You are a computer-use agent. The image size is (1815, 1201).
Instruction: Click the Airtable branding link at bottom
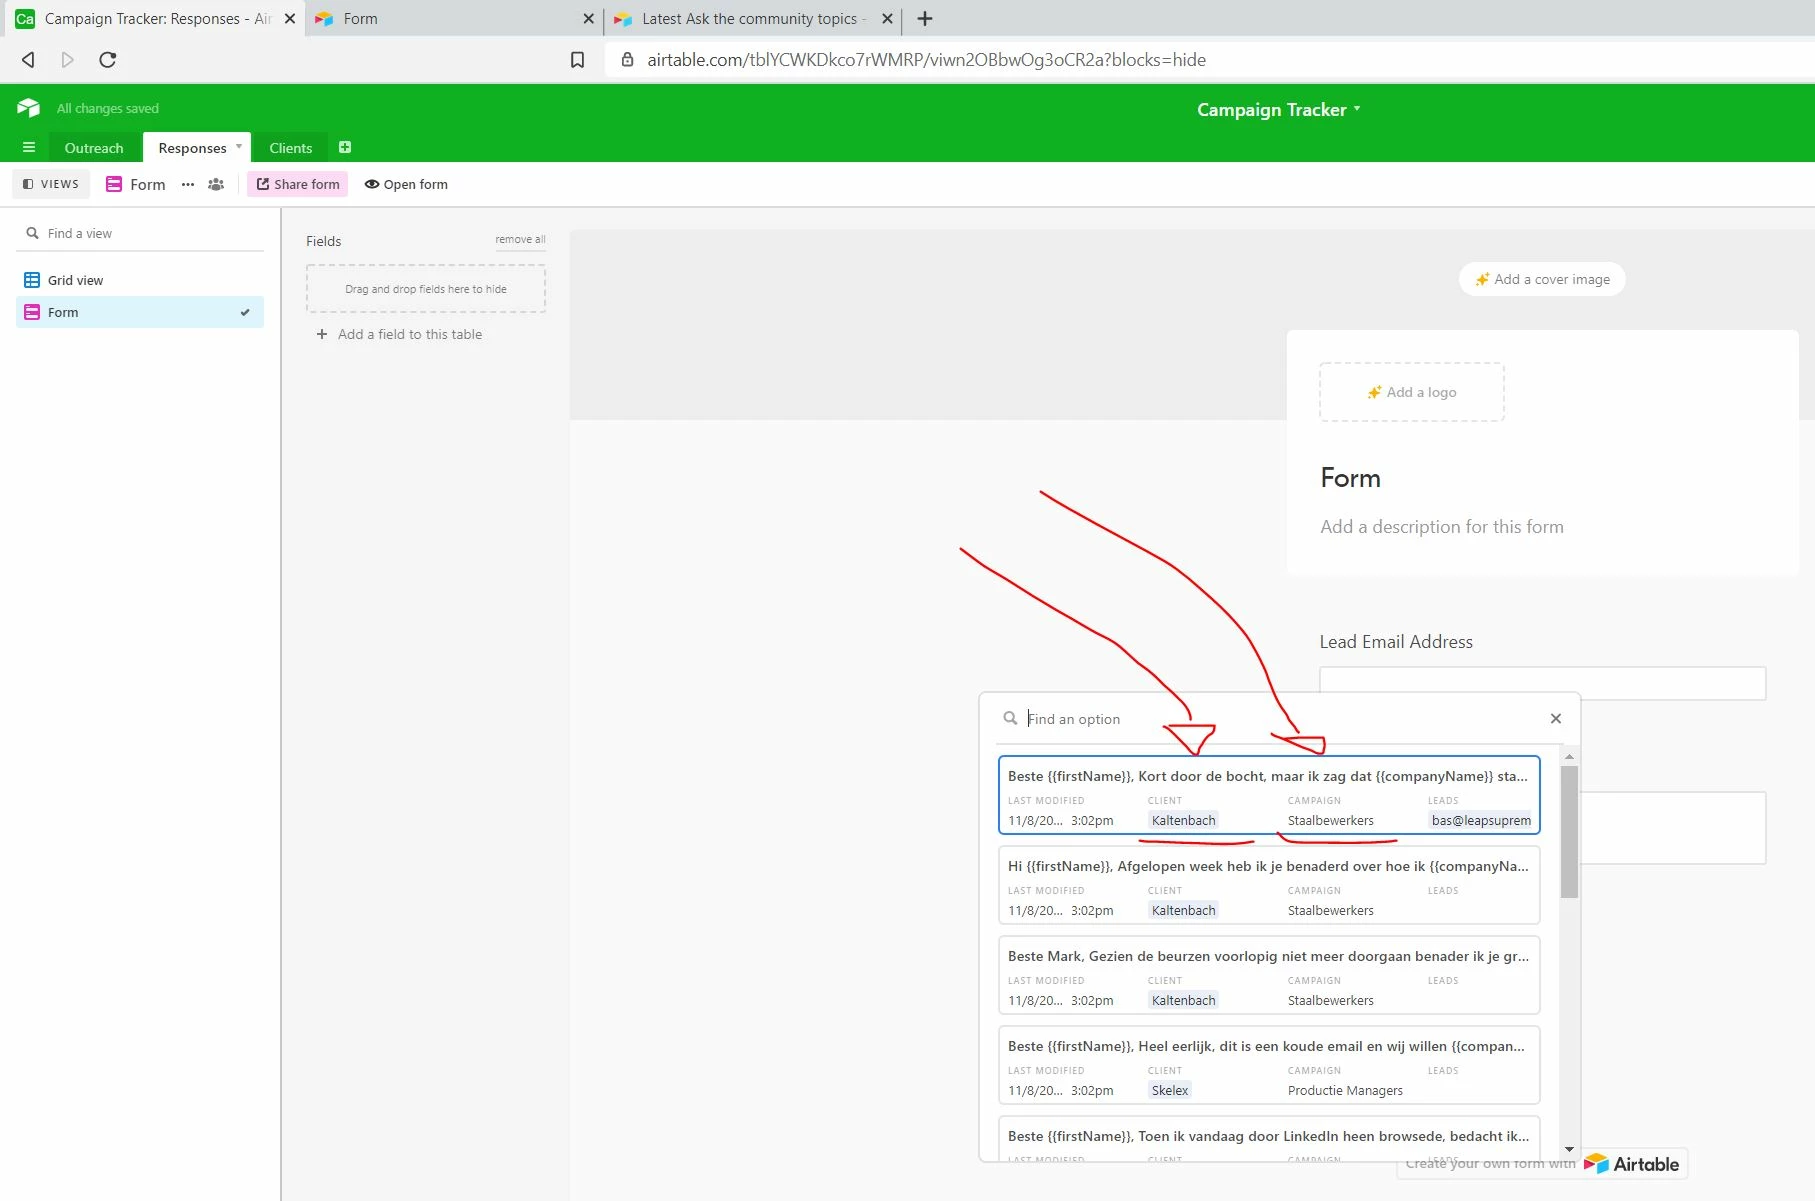point(1634,1164)
